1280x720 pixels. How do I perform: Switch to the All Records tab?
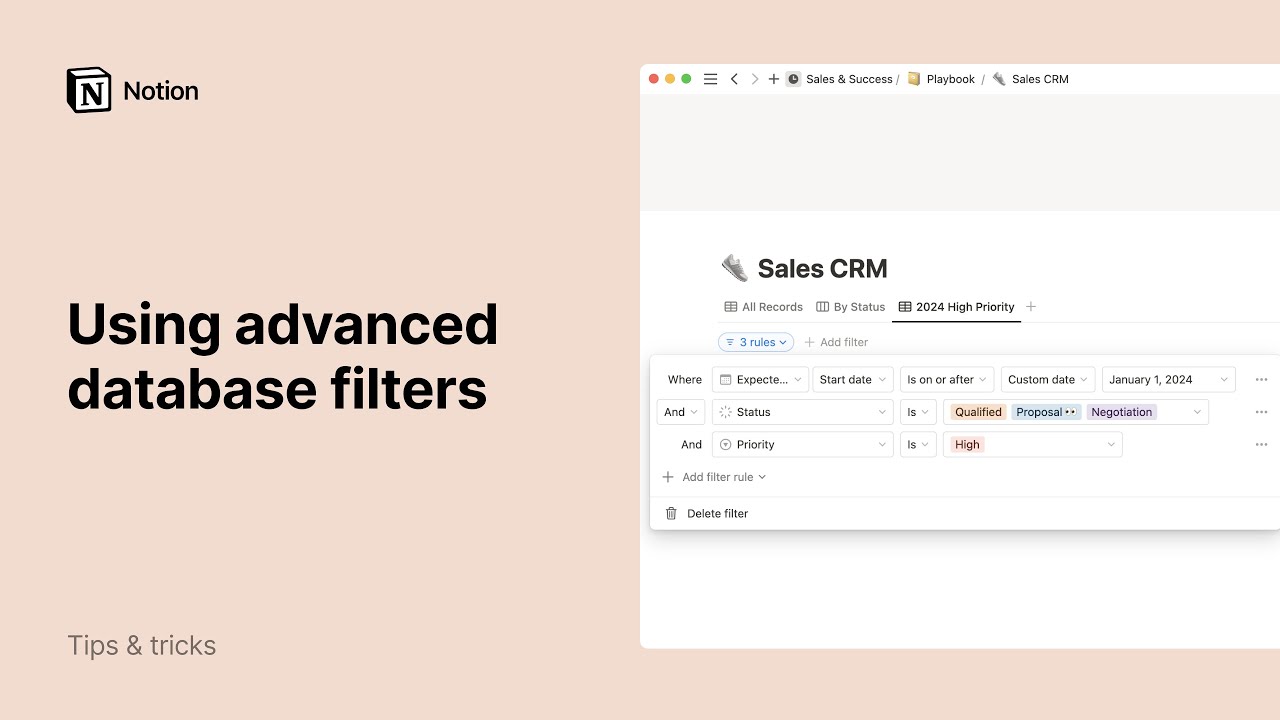pos(771,306)
